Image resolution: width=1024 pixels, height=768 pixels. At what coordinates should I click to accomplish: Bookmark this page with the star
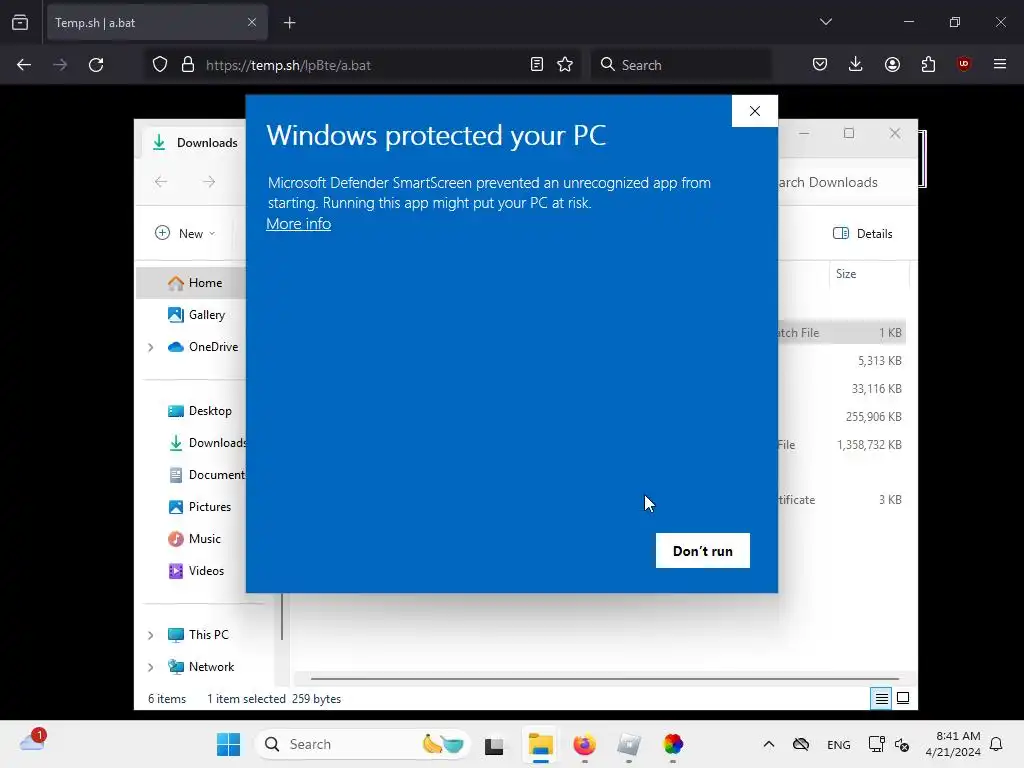pyautogui.click(x=565, y=65)
